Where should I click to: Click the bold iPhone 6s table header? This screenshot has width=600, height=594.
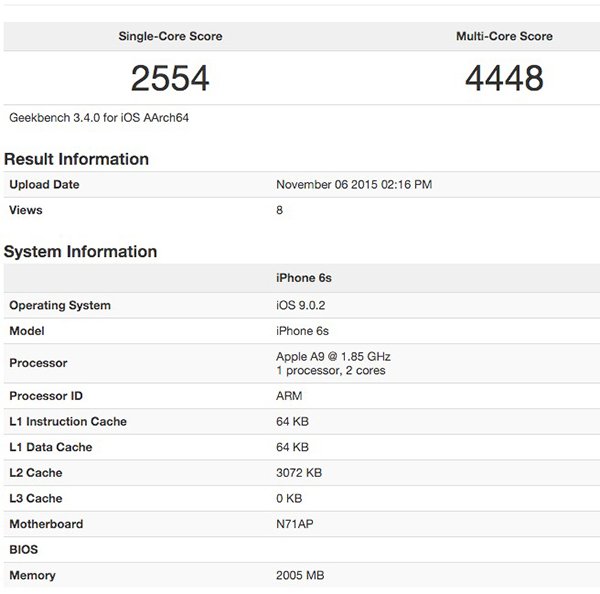[x=304, y=278]
